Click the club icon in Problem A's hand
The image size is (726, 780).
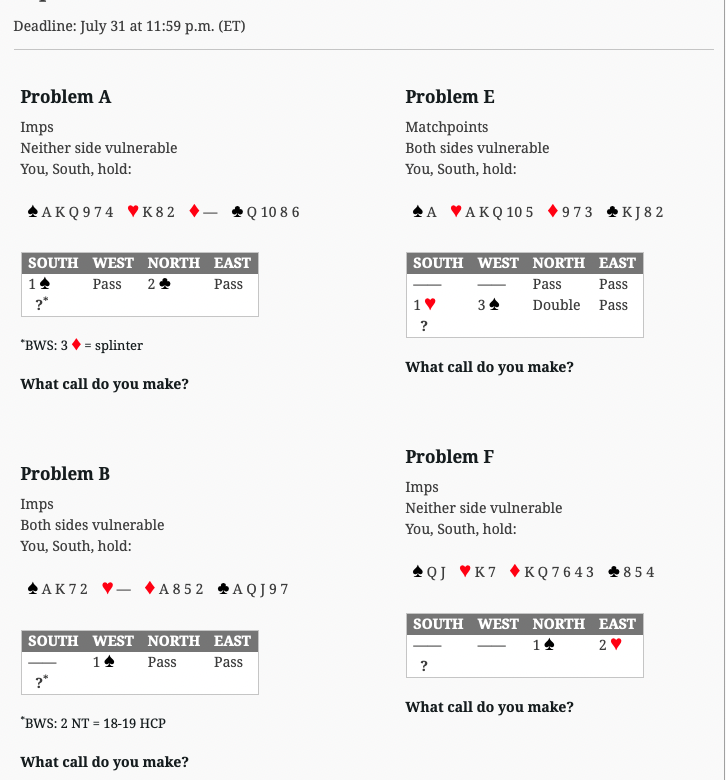[237, 212]
